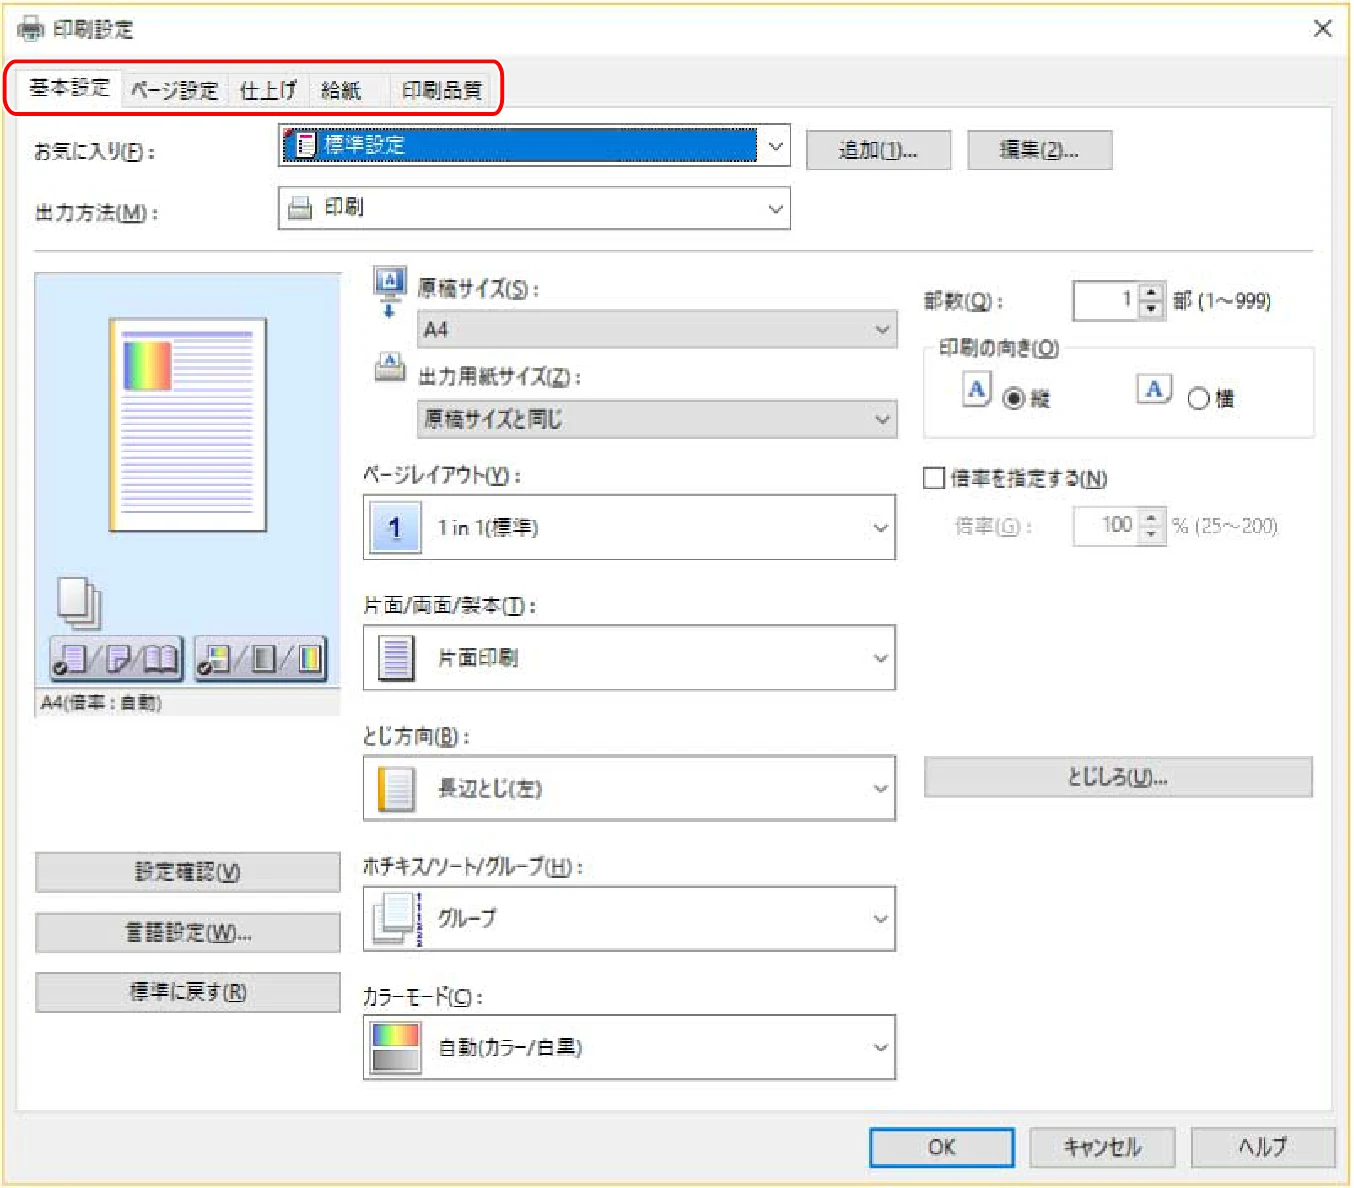This screenshot has height=1188, width=1354.
Task: Open ヘルプ for the print dialog
Action: (x=1263, y=1147)
